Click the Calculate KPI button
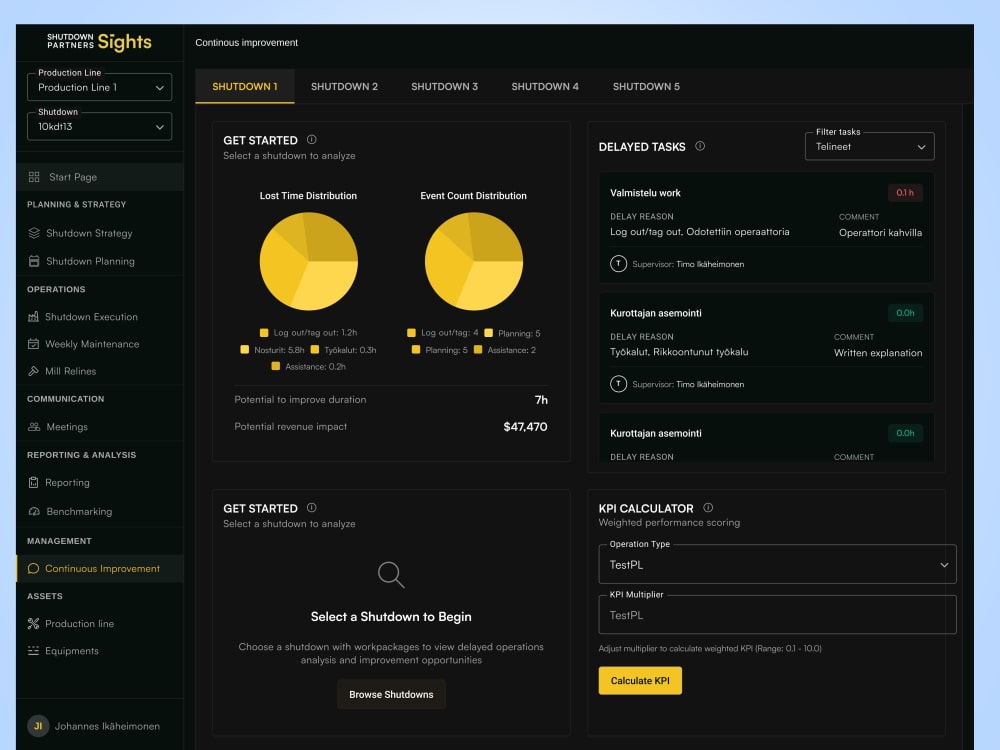The image size is (1000, 750). [x=640, y=680]
